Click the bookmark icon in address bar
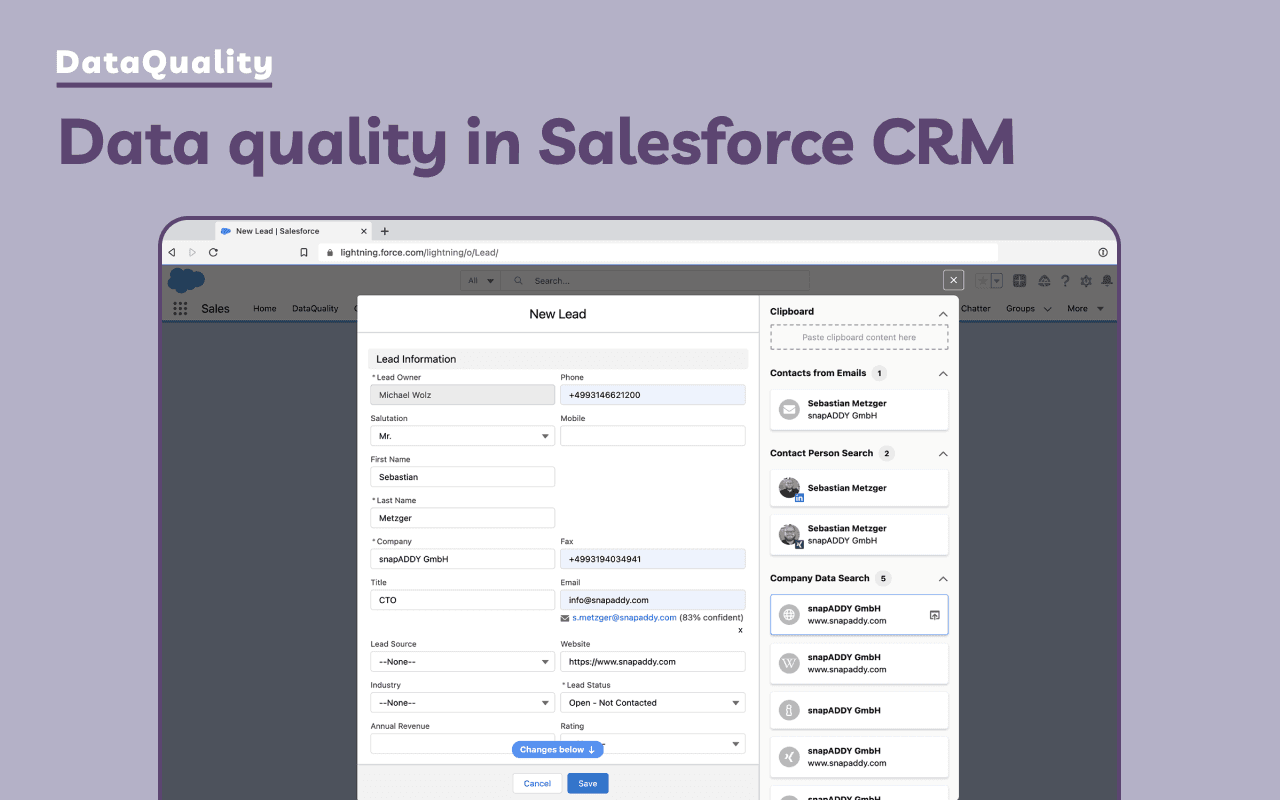Screen dimensions: 1280x800 (x=304, y=253)
